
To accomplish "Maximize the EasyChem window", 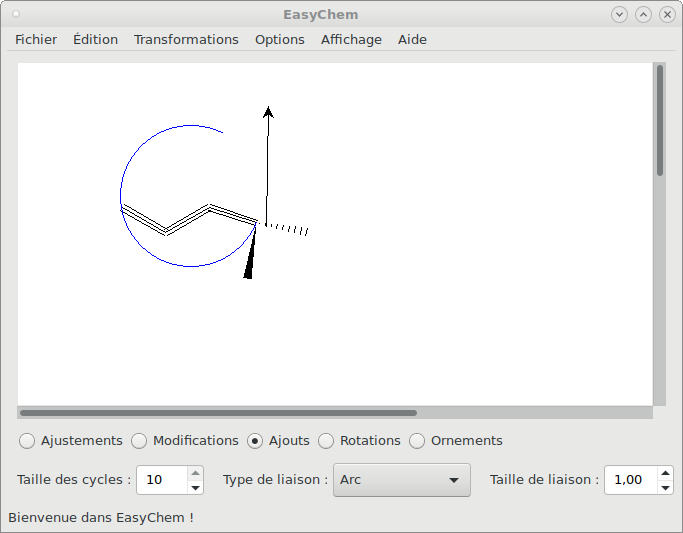I will (643, 14).
